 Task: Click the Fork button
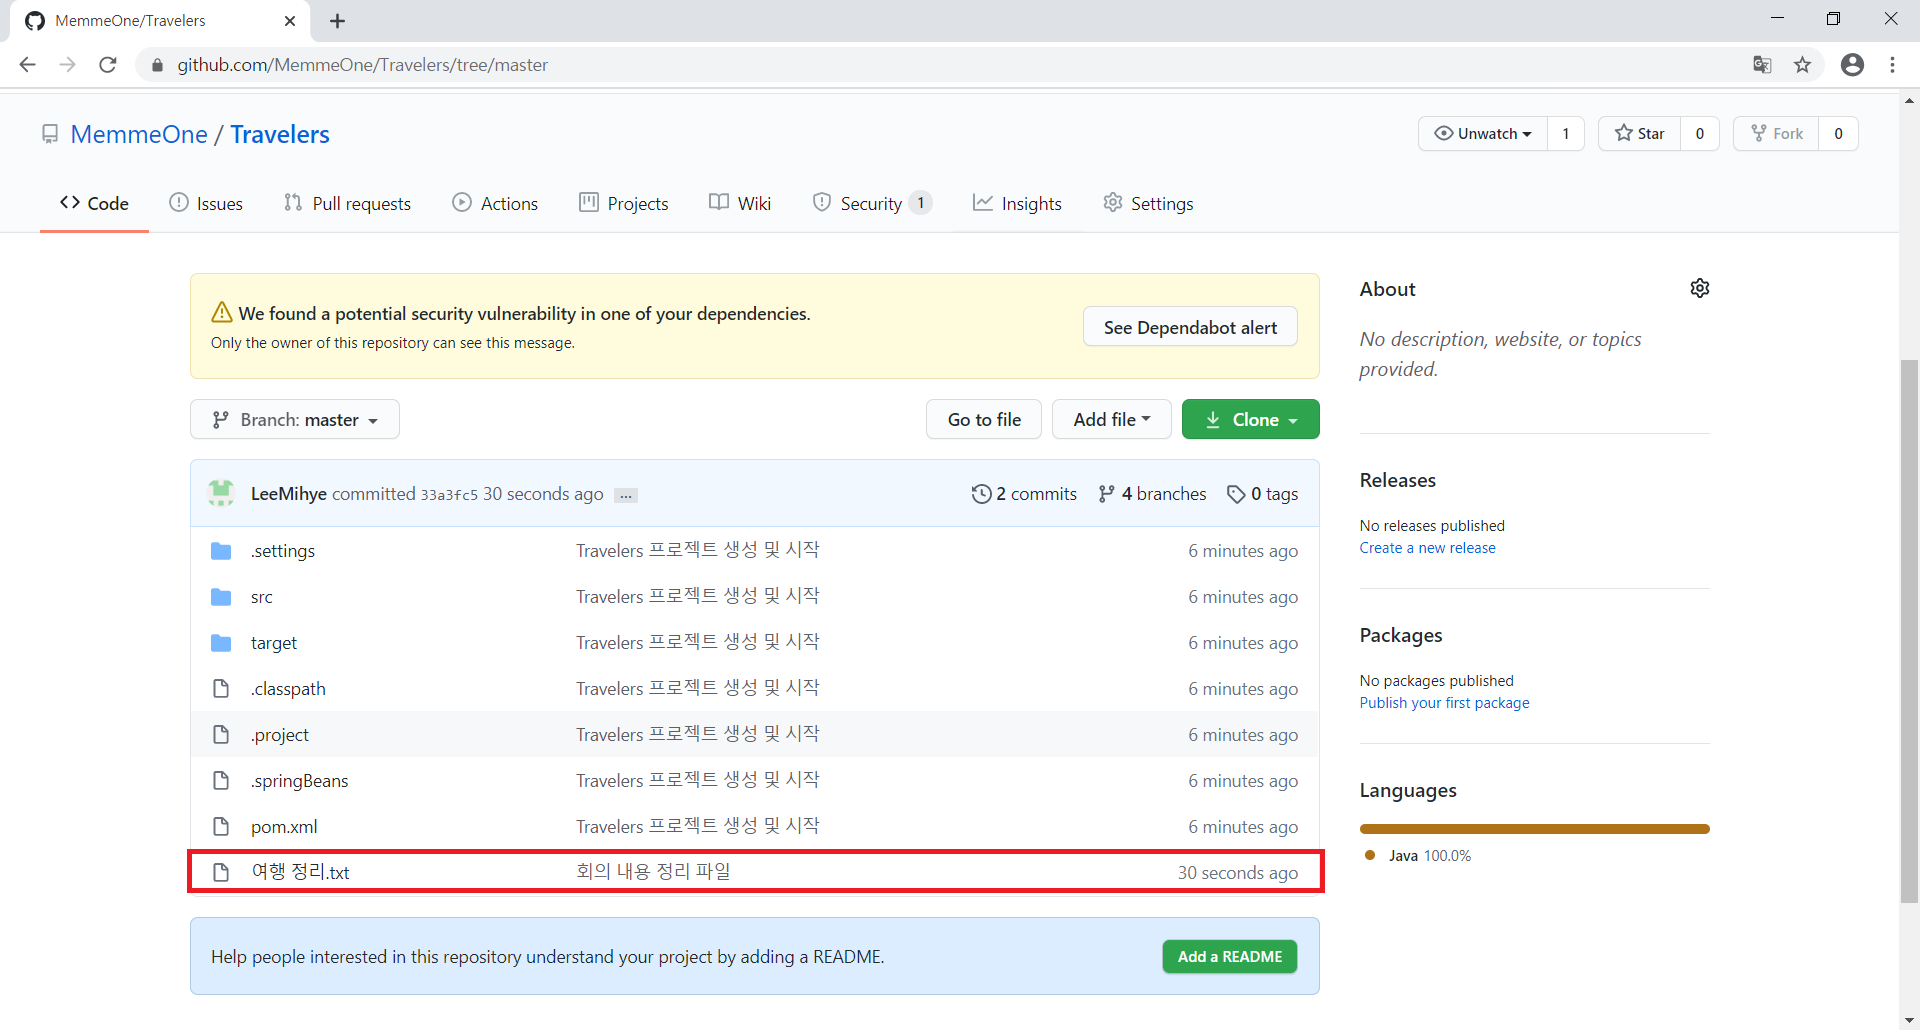click(1777, 134)
